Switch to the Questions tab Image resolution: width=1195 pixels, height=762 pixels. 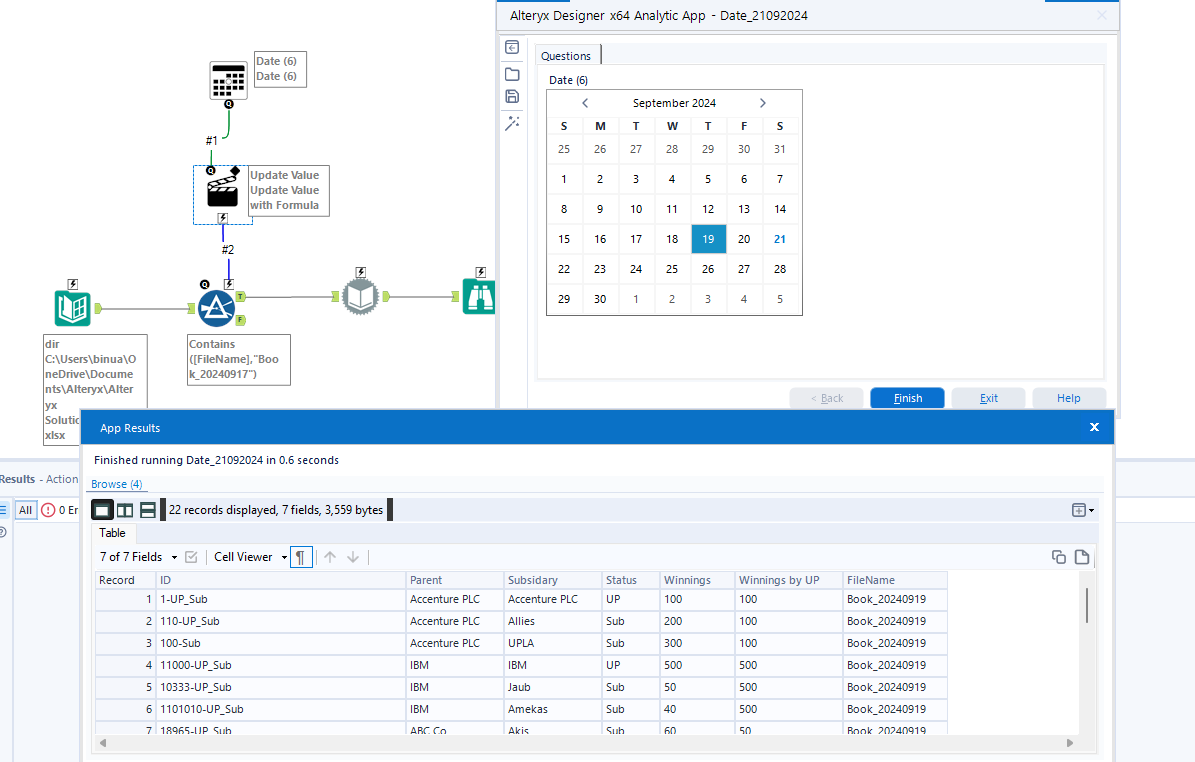pos(567,56)
